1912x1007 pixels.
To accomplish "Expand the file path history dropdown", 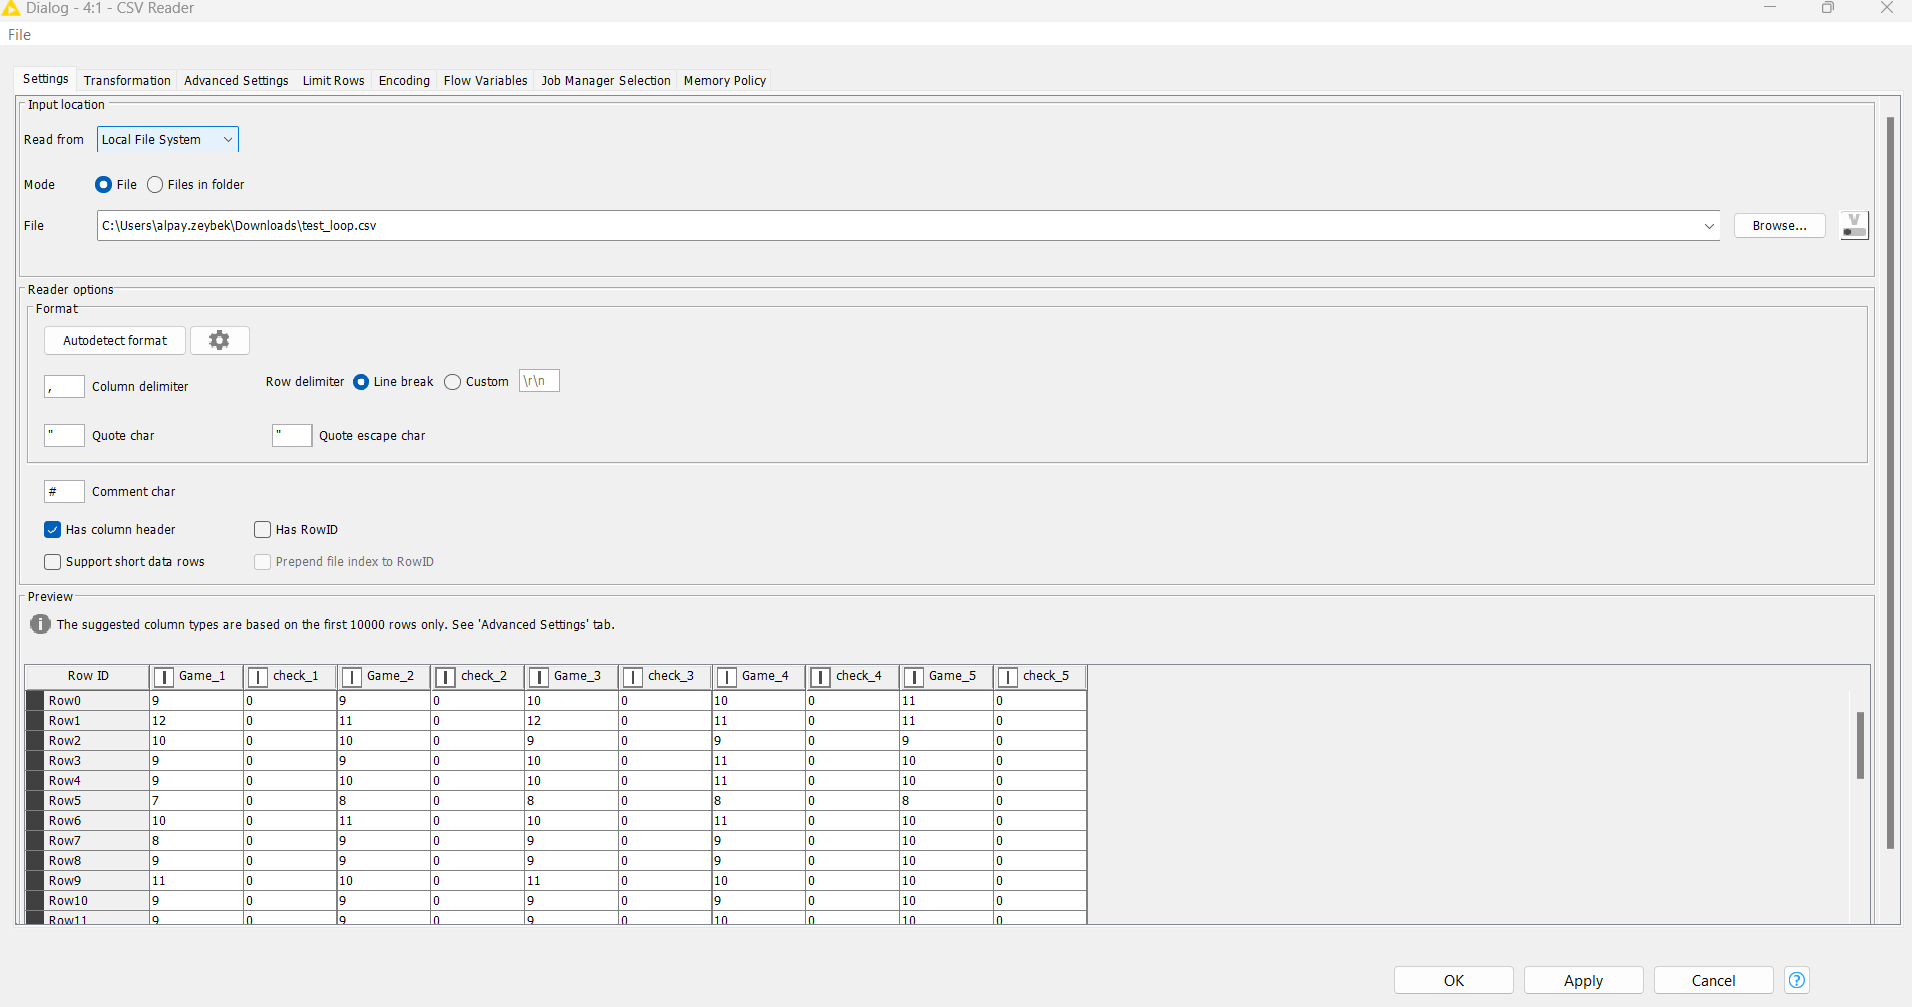I will pyautogui.click(x=1708, y=226).
